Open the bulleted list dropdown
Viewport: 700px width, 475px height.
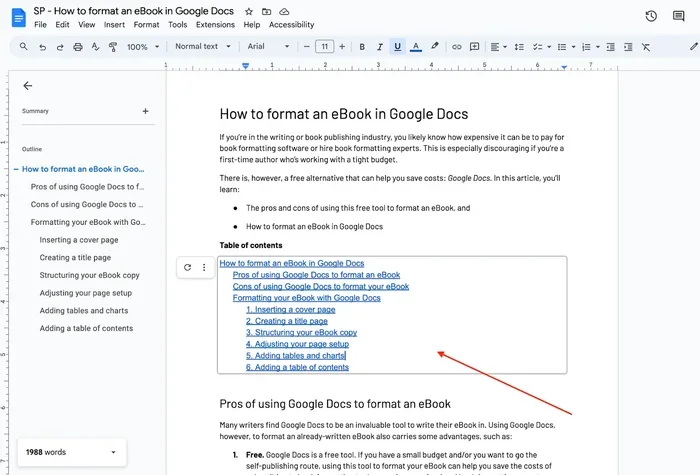(567, 47)
